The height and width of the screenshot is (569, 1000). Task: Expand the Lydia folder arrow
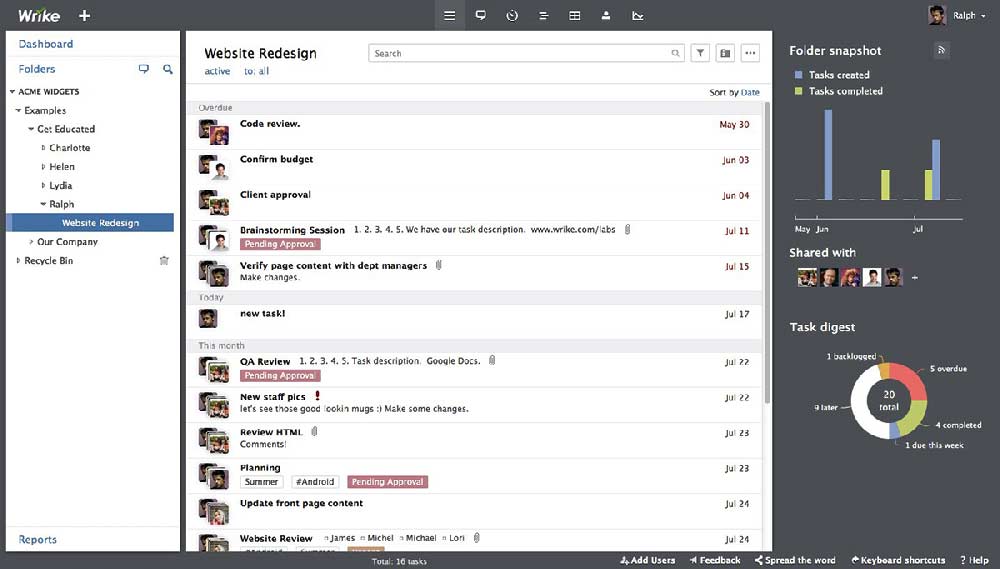pyautogui.click(x=43, y=185)
